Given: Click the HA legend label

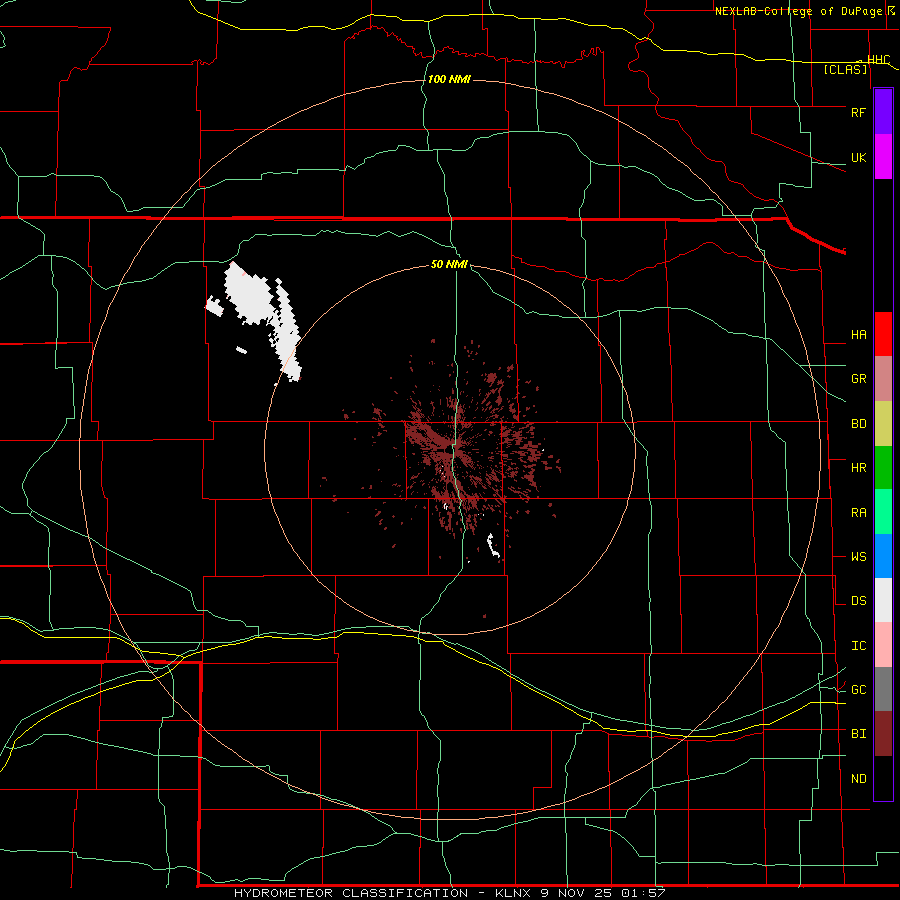Looking at the screenshot, I should pos(859,335).
